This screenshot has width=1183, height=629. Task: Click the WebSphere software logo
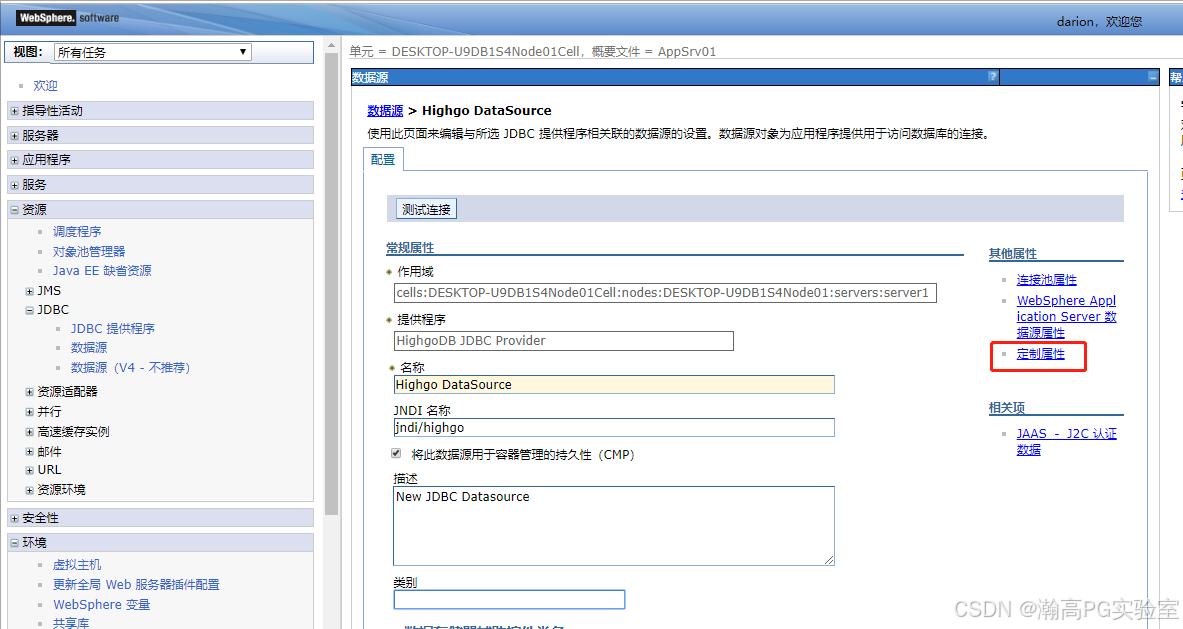click(68, 17)
